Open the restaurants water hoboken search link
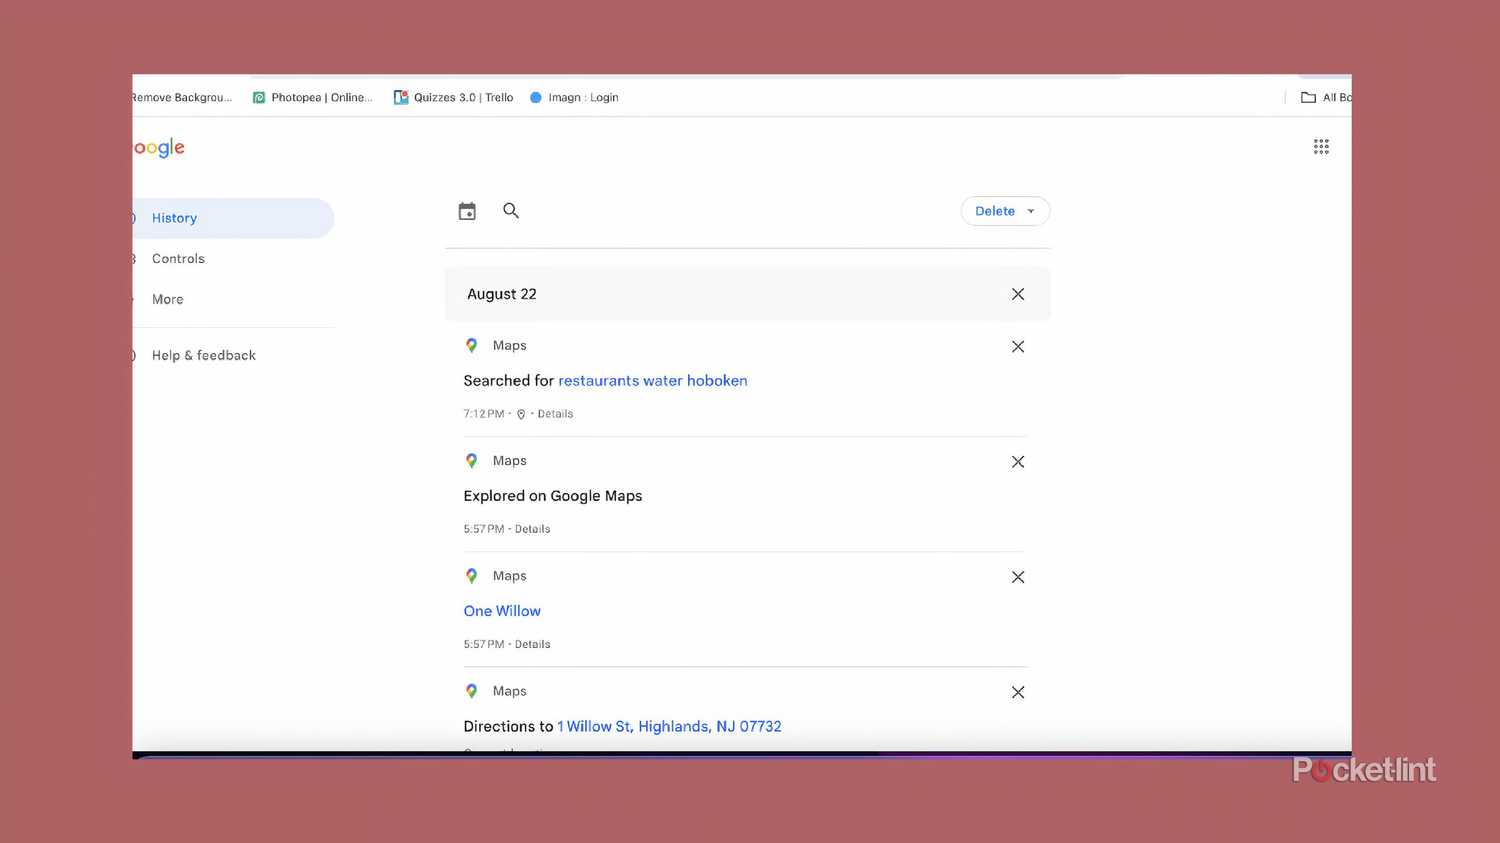Image resolution: width=1500 pixels, height=843 pixels. point(652,380)
